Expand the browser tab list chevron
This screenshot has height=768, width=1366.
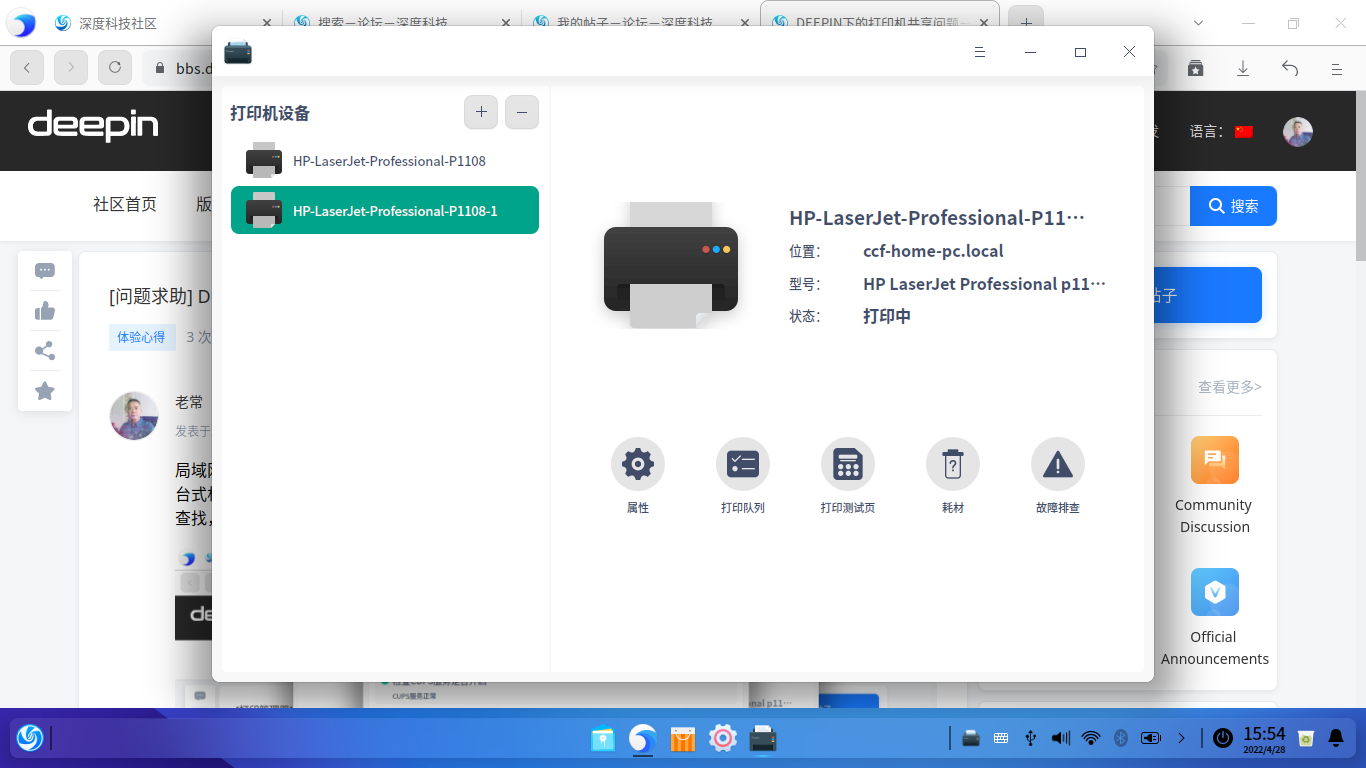[x=1199, y=23]
